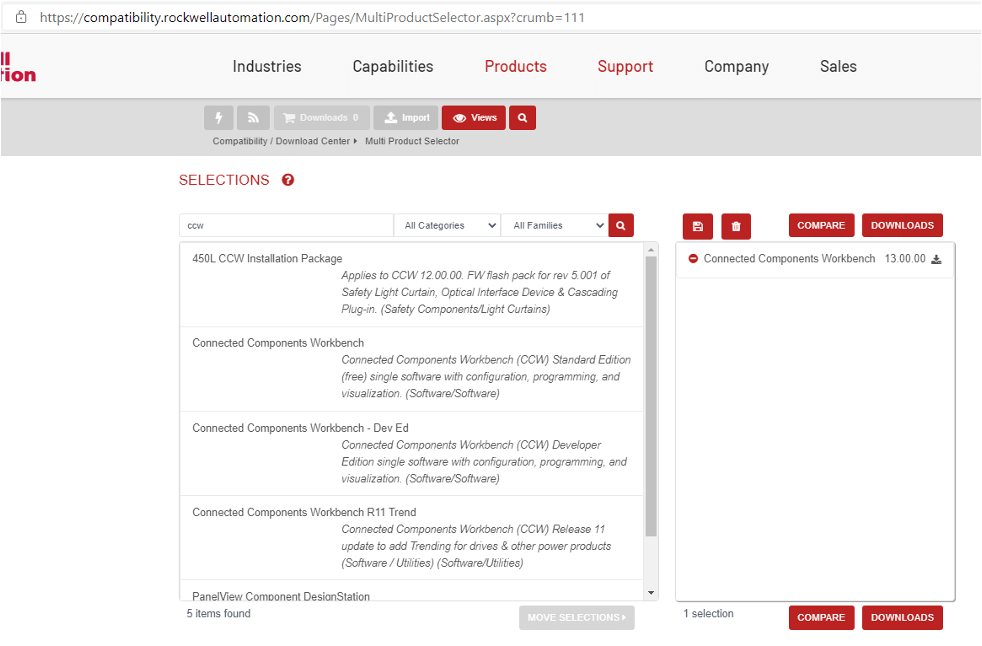Select 450L CCW Installation Package result
The image size is (982, 646).
tap(411, 284)
